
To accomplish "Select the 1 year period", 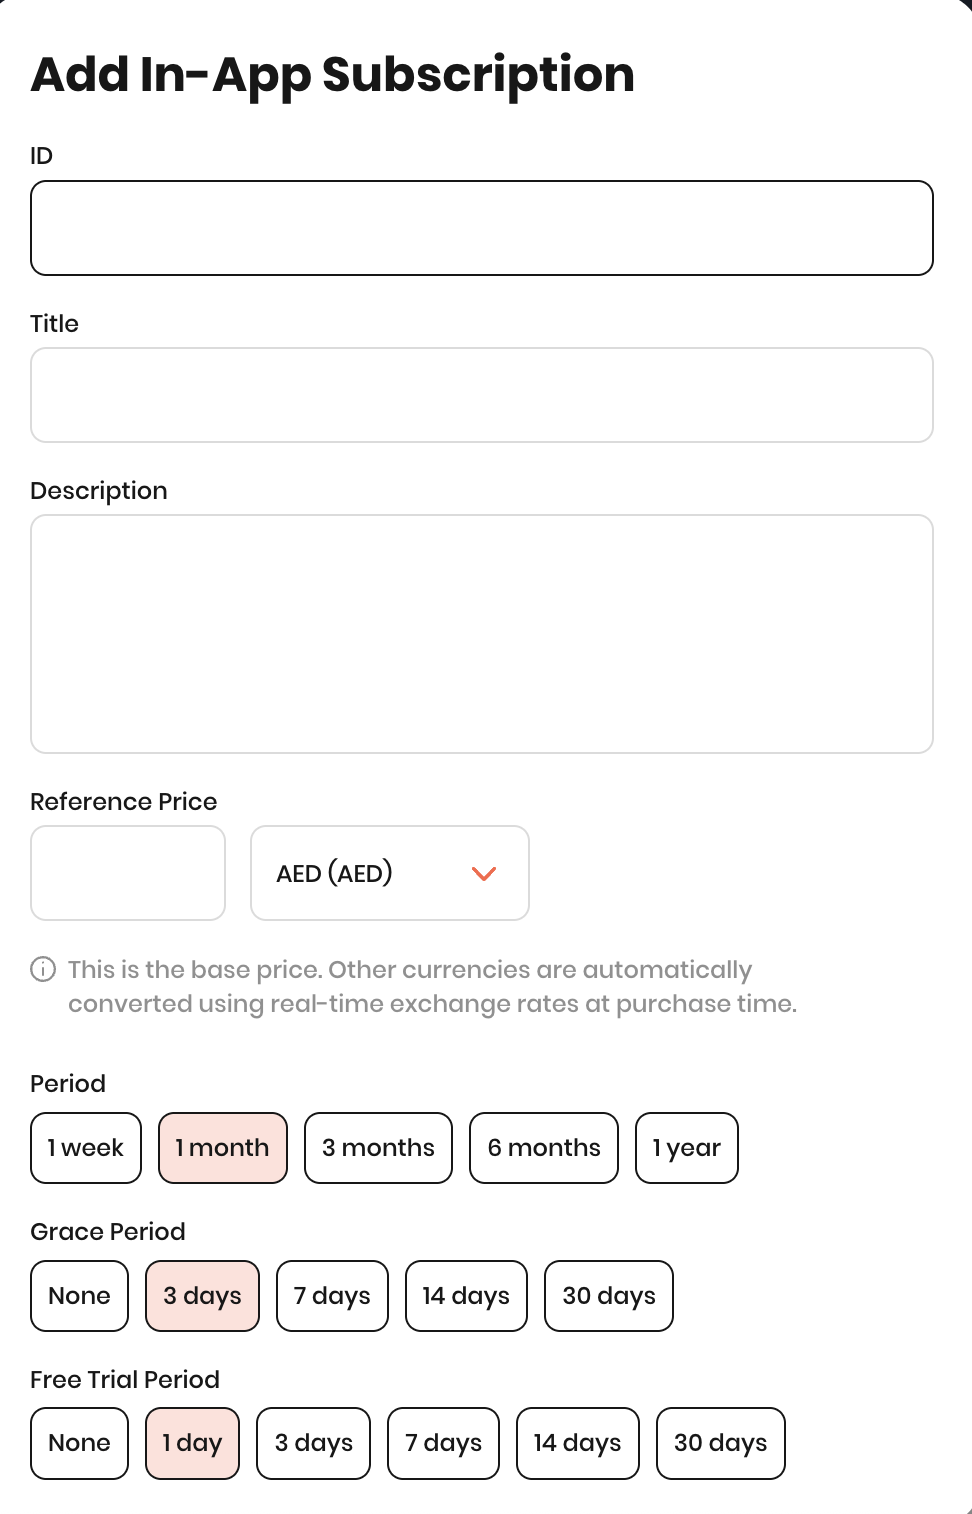I will point(687,1148).
